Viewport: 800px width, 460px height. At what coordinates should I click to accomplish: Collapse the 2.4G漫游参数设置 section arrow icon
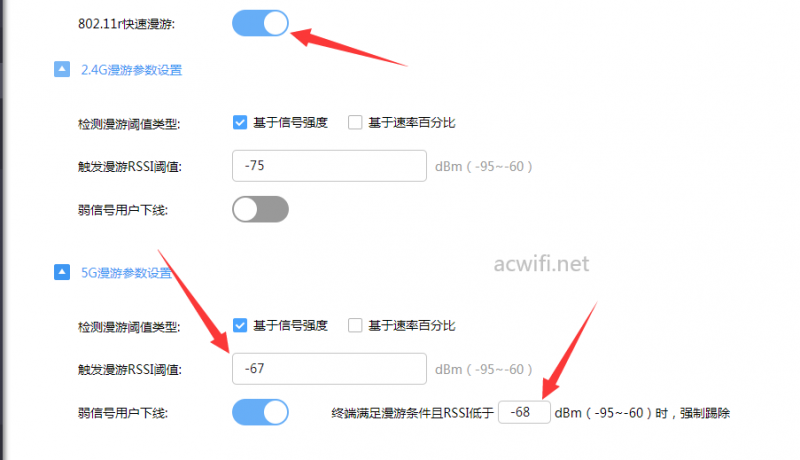[x=62, y=69]
